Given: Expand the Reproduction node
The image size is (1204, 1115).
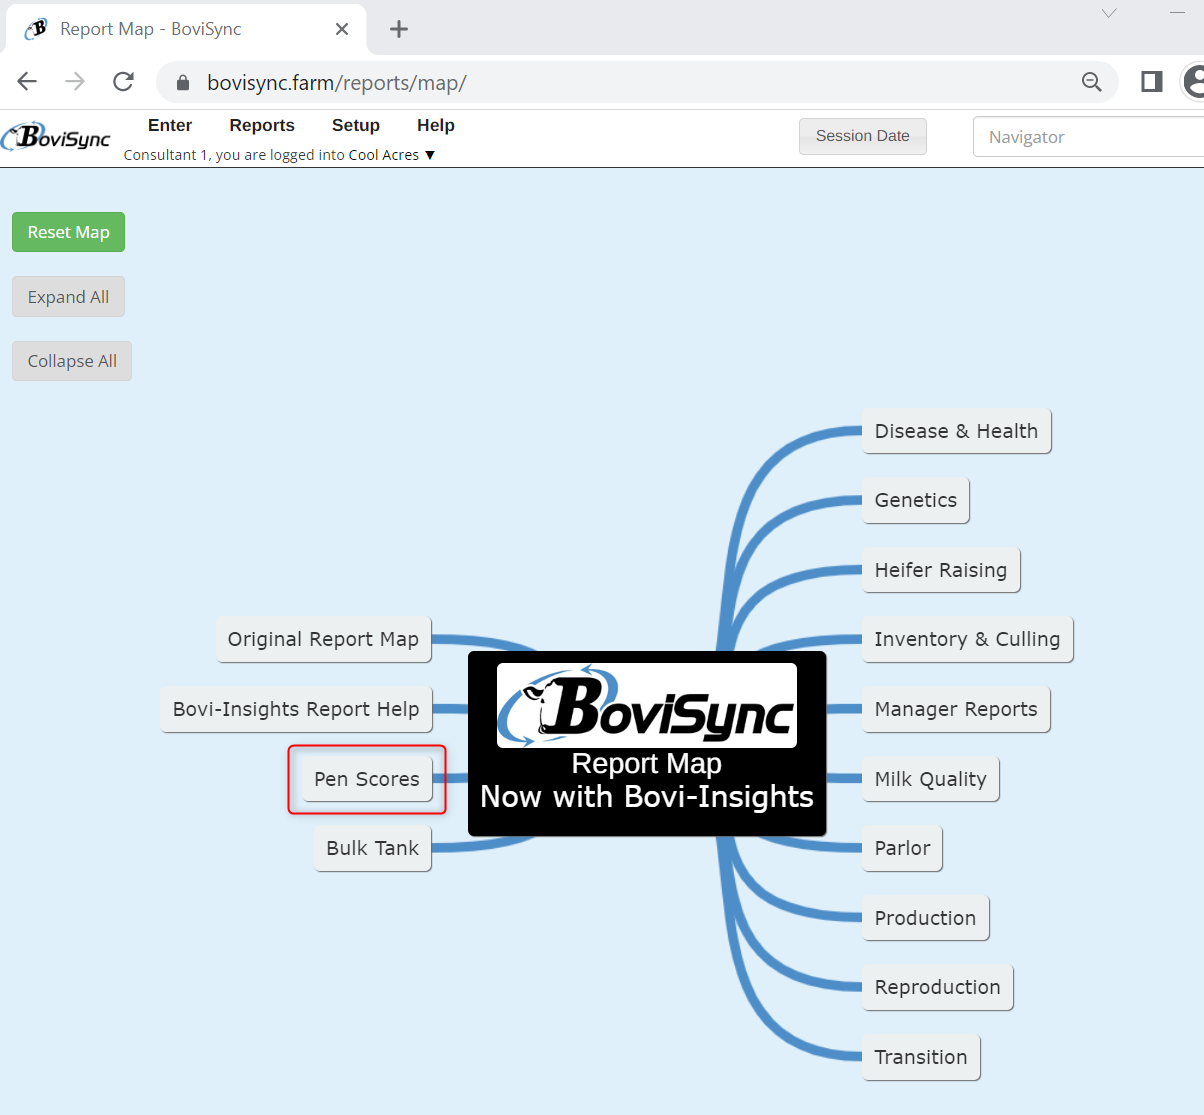Looking at the screenshot, I should pyautogui.click(x=938, y=987).
